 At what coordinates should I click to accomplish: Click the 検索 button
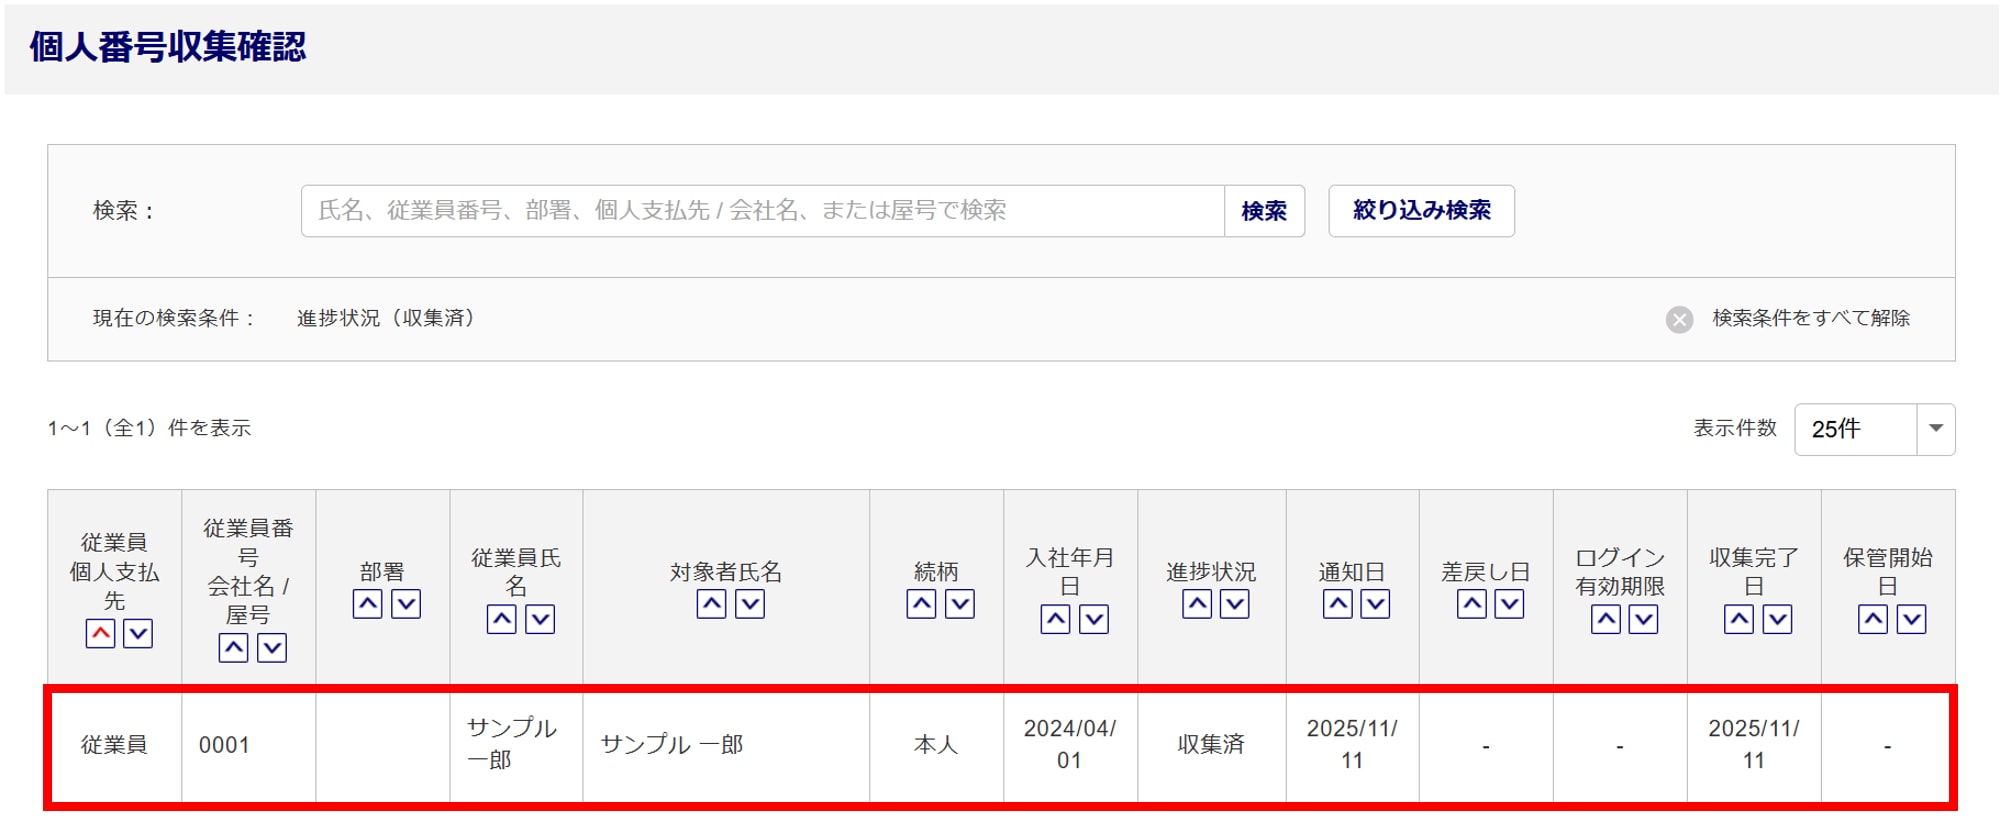pos(1264,211)
